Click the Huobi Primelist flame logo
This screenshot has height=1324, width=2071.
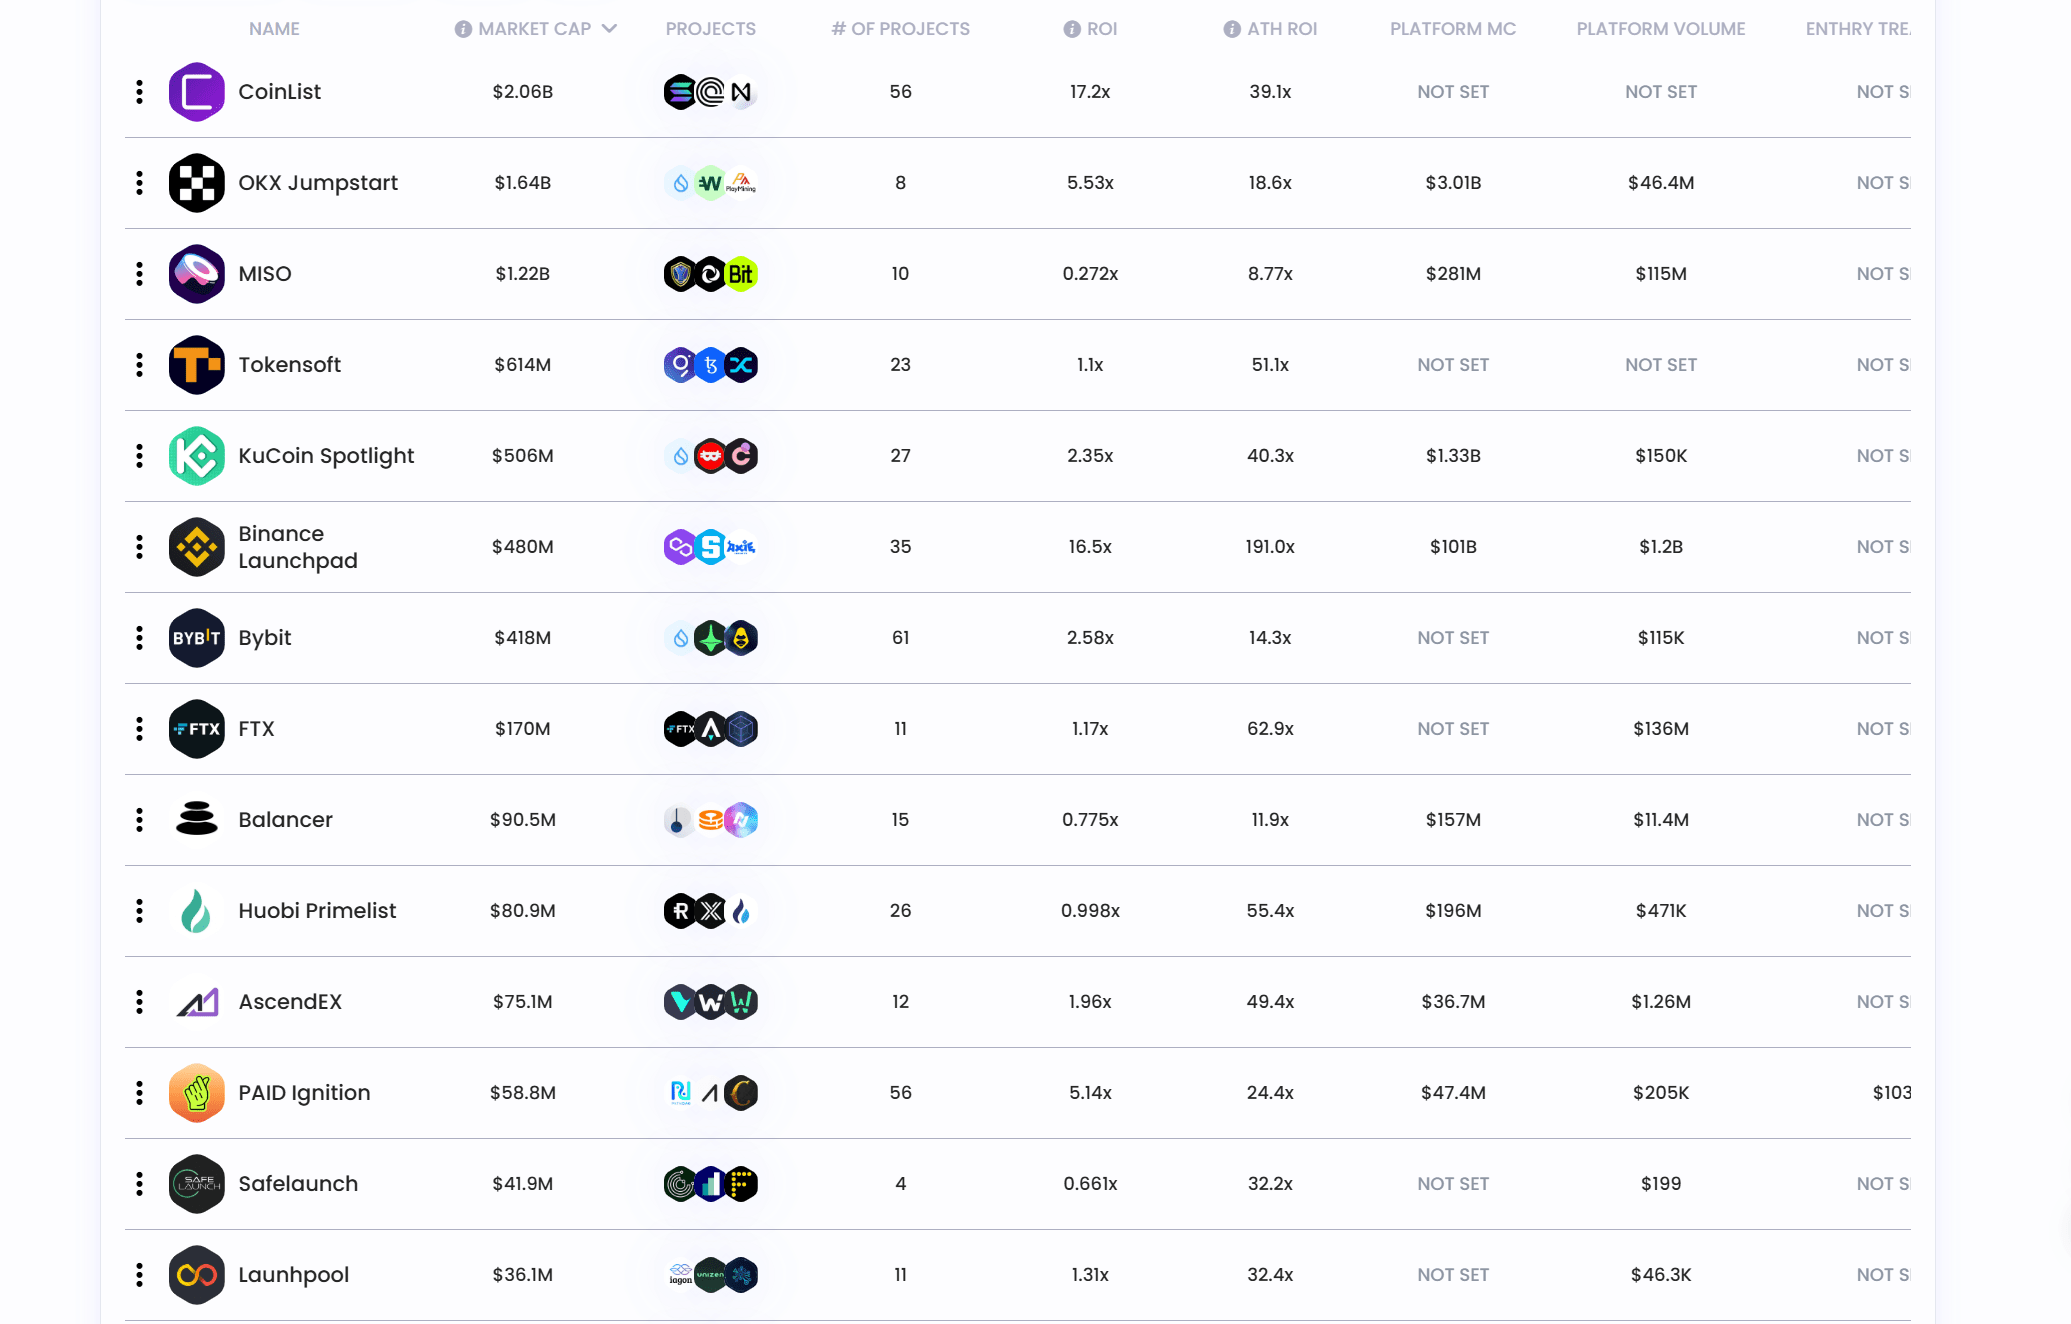[196, 911]
